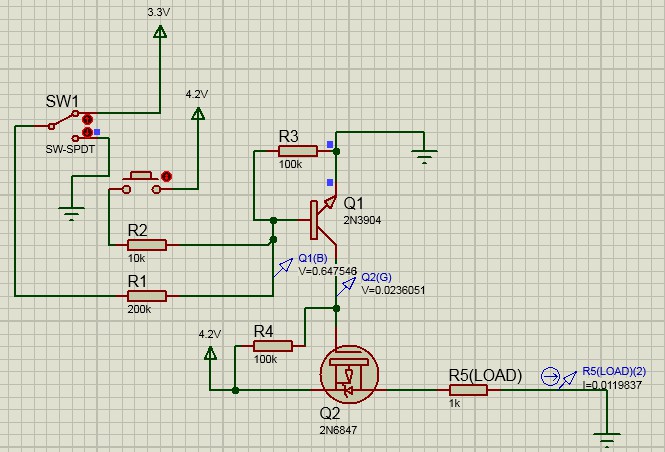Screen dimensions: 665x452
Task: Select the R5(LOAD) resistor body
Action: [468, 390]
